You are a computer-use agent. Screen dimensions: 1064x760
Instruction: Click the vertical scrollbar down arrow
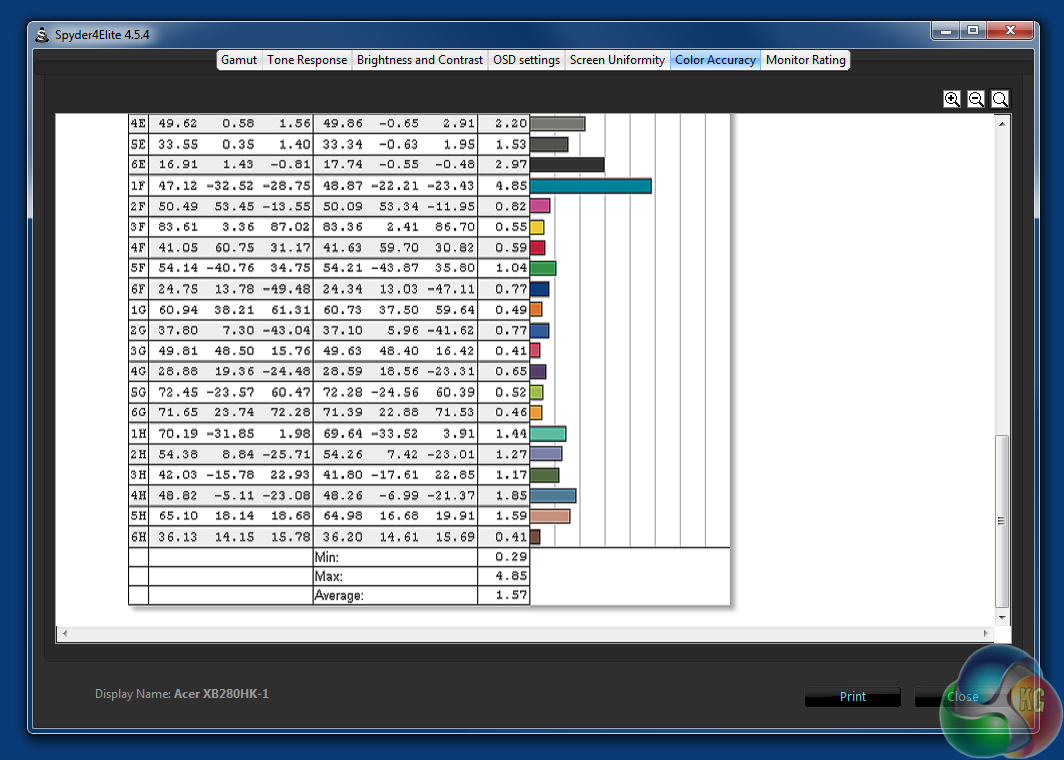pos(1002,618)
